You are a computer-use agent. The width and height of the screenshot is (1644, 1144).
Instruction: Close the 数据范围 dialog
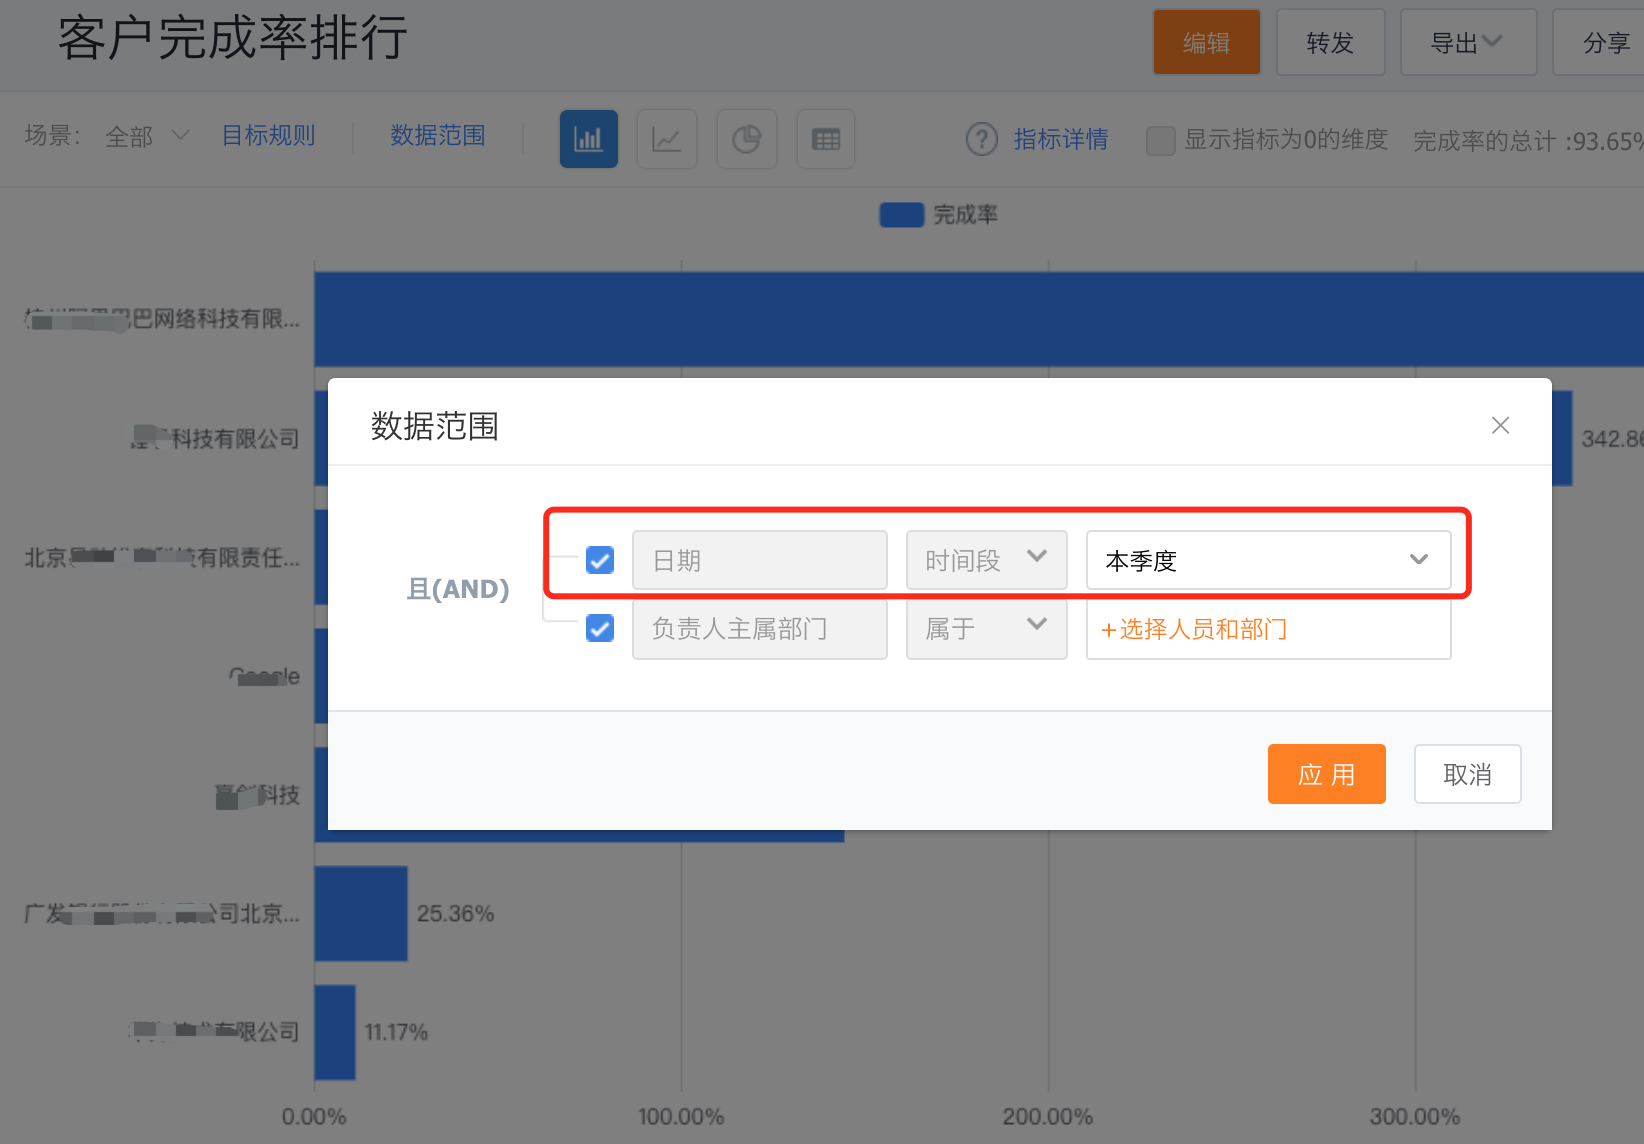tap(1500, 425)
